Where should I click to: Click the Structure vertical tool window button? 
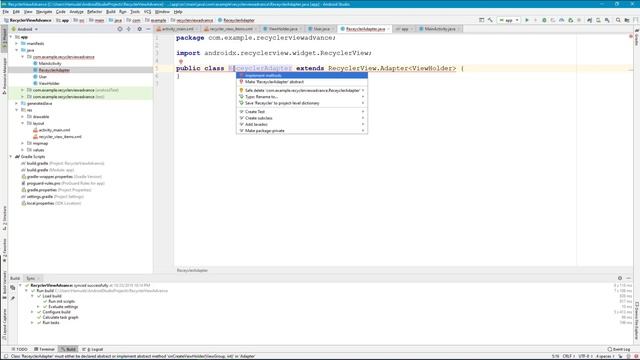[4, 218]
